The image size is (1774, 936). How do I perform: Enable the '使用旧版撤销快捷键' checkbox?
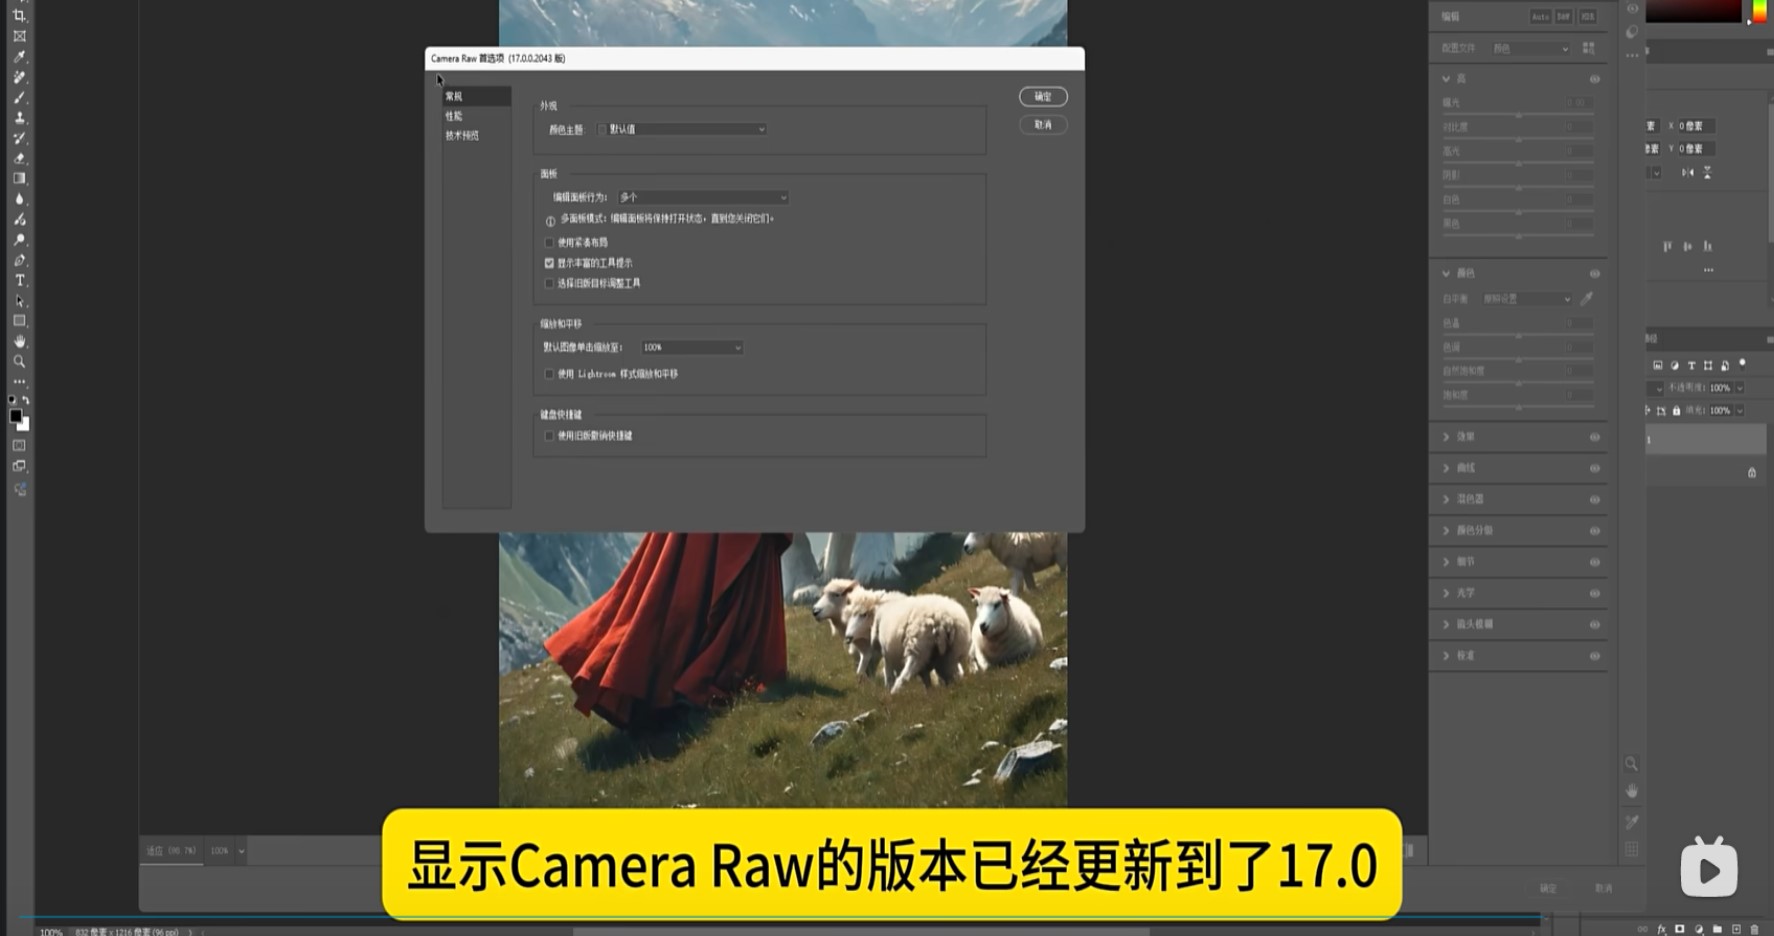(549, 436)
